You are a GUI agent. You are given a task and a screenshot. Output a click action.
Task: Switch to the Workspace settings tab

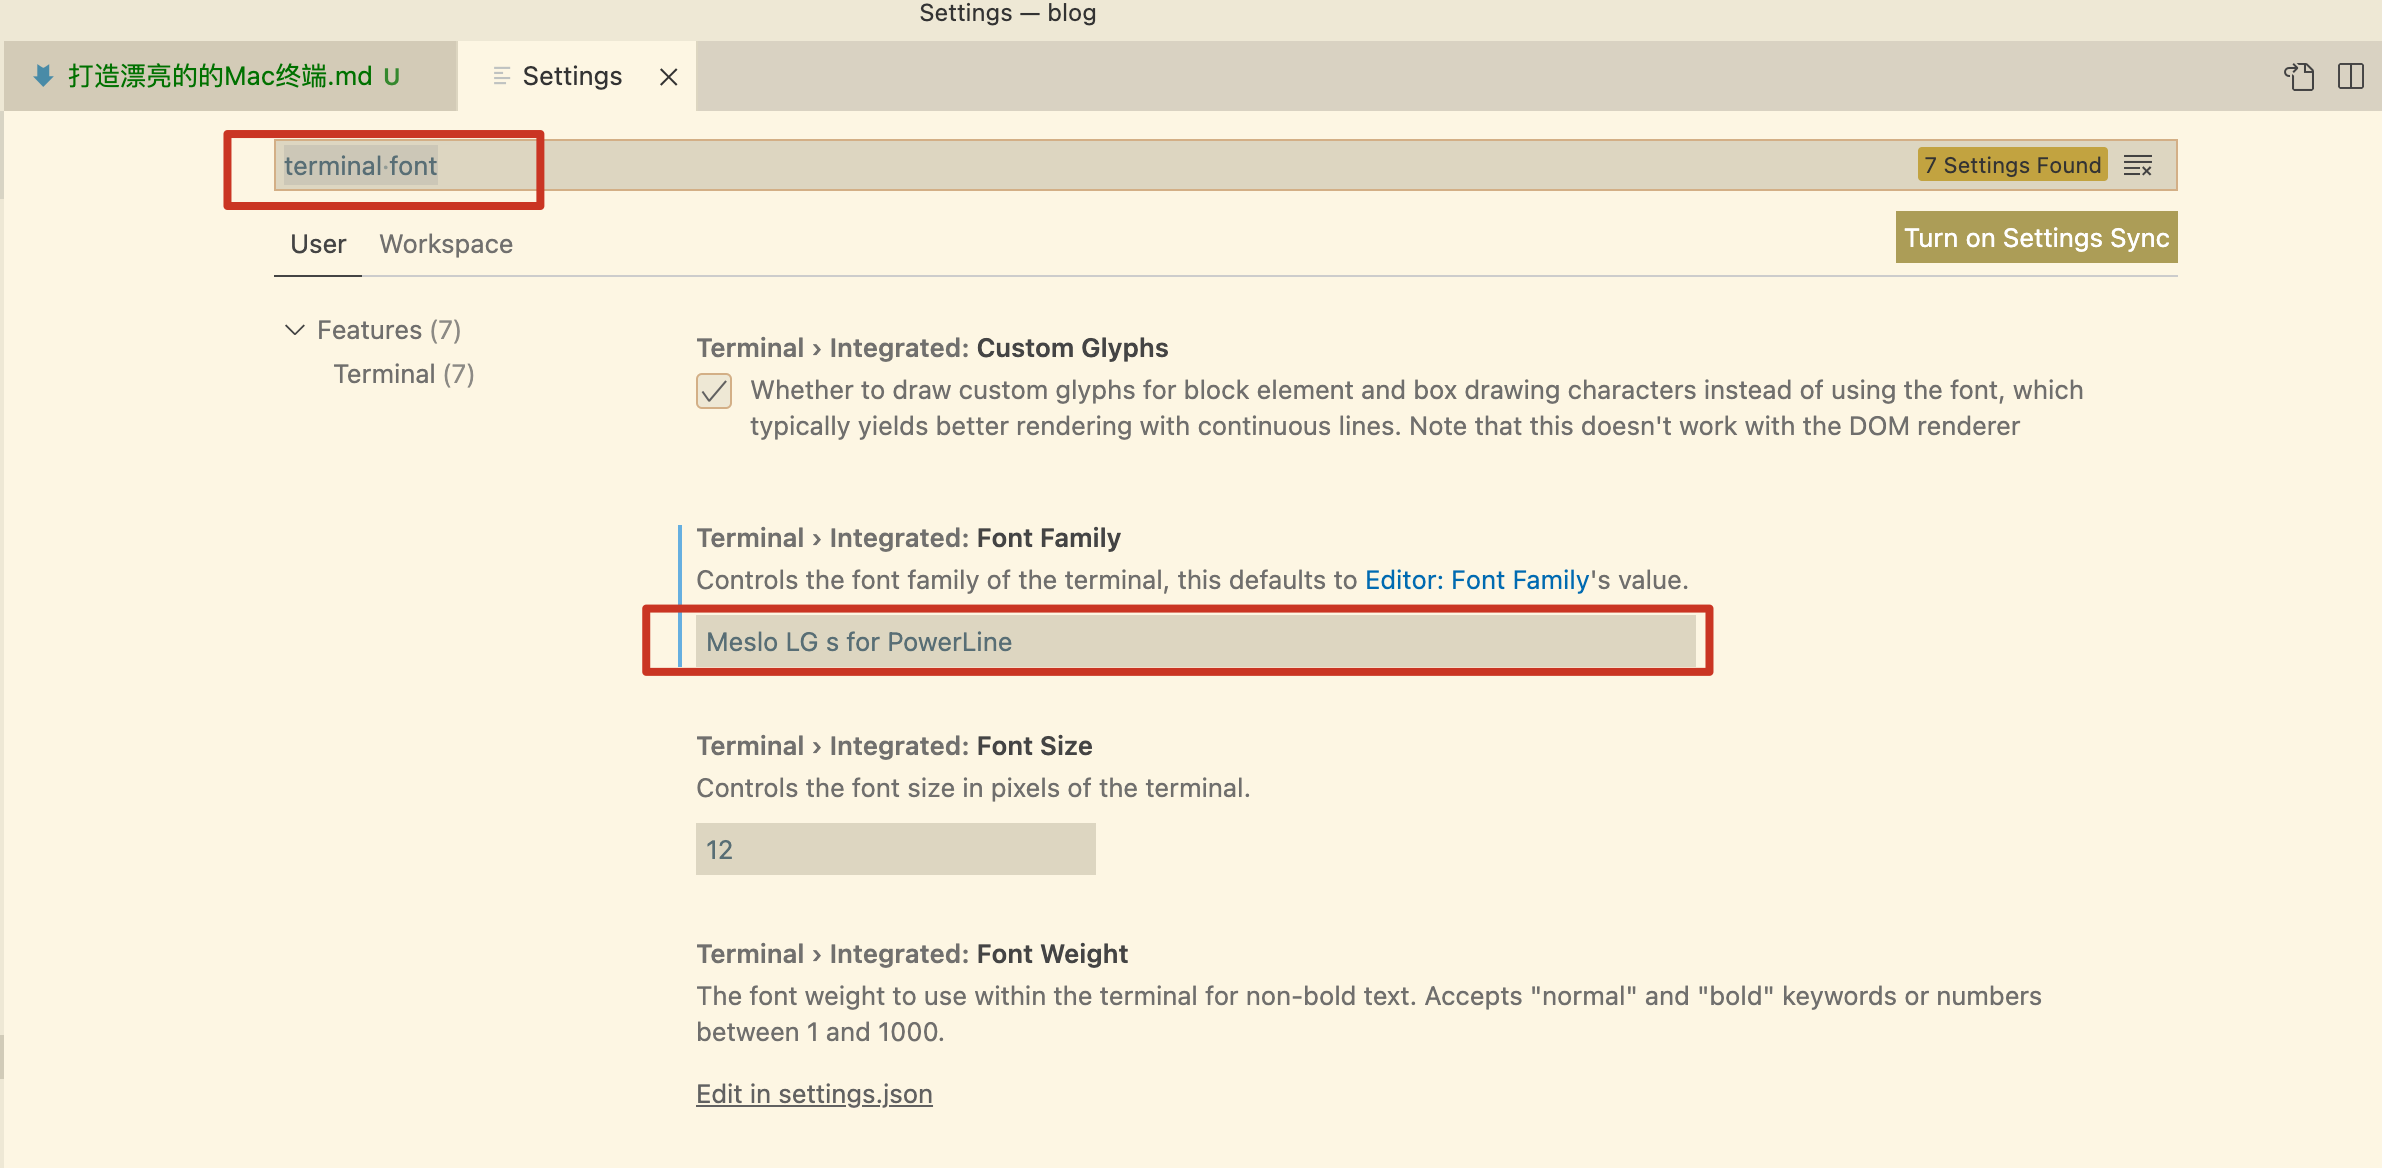[x=446, y=244]
